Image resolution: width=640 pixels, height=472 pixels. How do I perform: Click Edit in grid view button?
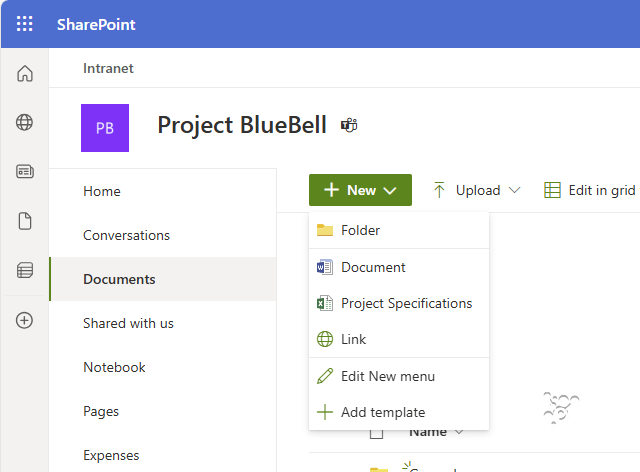pyautogui.click(x=590, y=190)
